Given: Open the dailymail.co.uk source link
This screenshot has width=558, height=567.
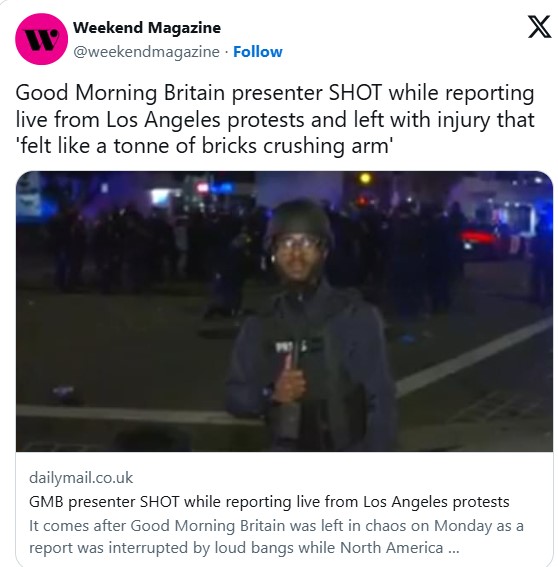Looking at the screenshot, I should tap(81, 478).
